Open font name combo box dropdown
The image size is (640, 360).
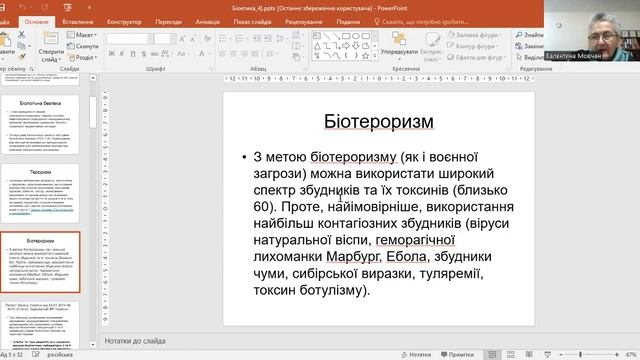click(x=150, y=39)
